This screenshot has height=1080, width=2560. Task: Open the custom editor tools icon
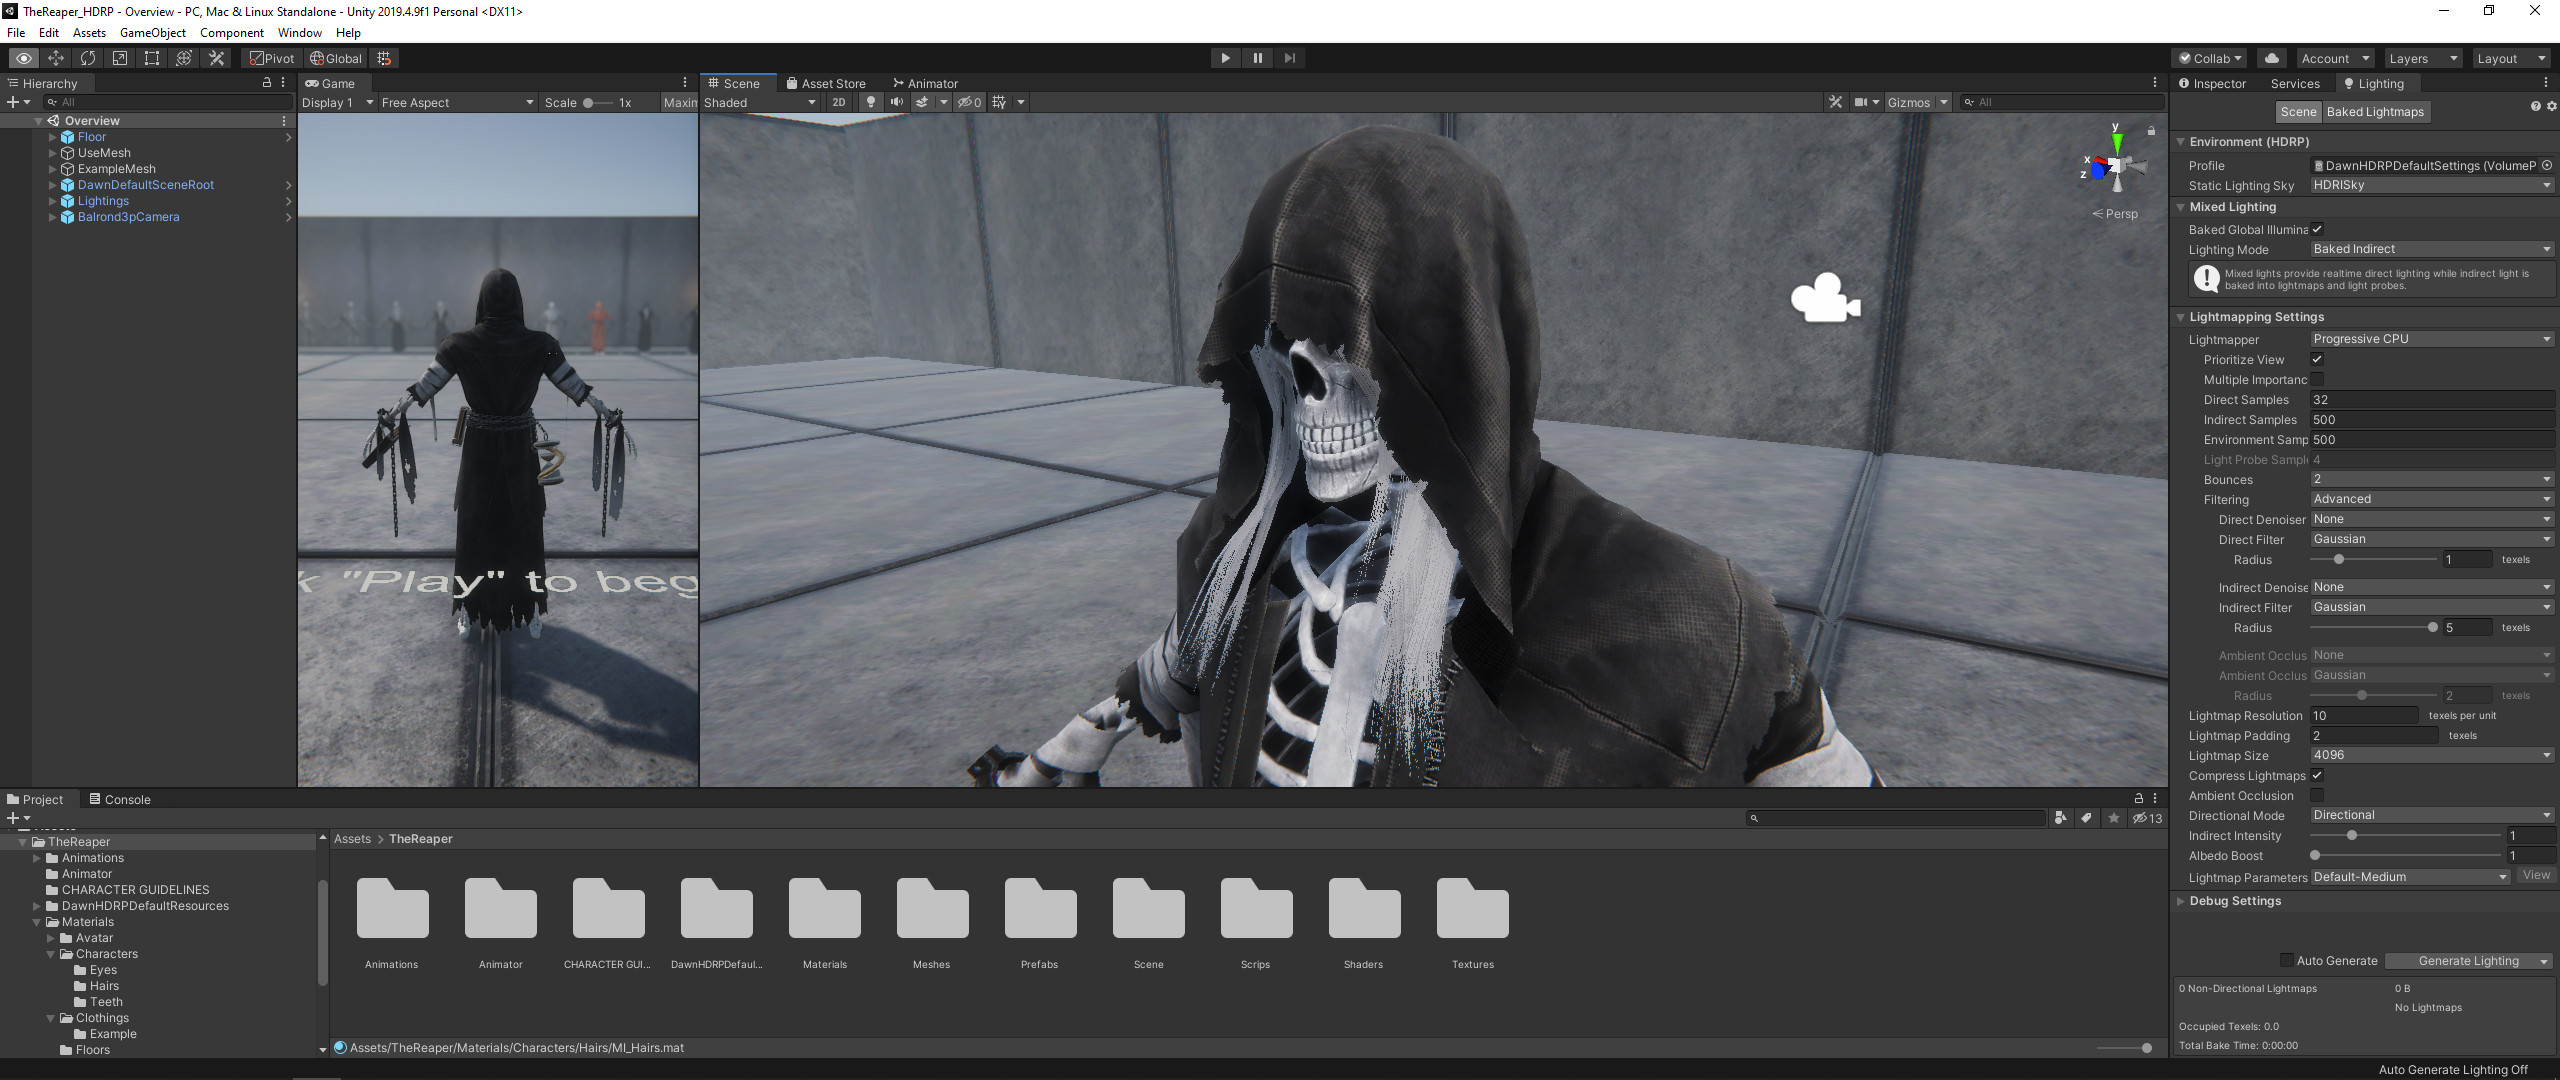pyautogui.click(x=216, y=58)
